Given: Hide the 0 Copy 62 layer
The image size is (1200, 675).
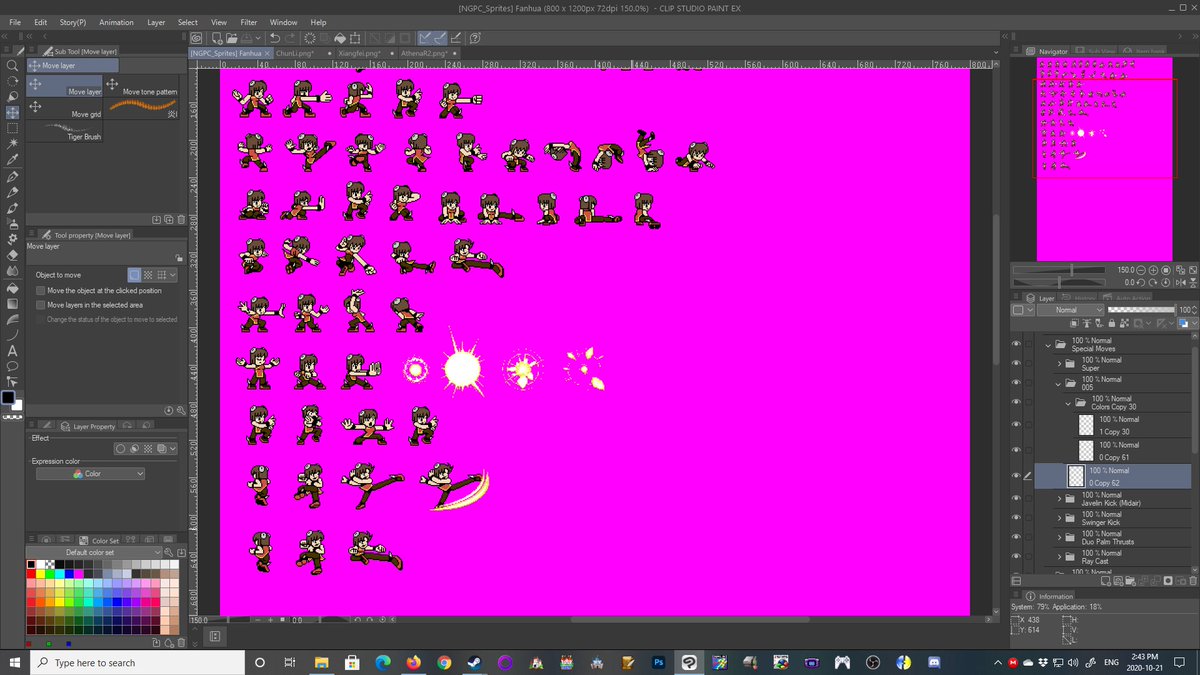Looking at the screenshot, I should point(1017,475).
